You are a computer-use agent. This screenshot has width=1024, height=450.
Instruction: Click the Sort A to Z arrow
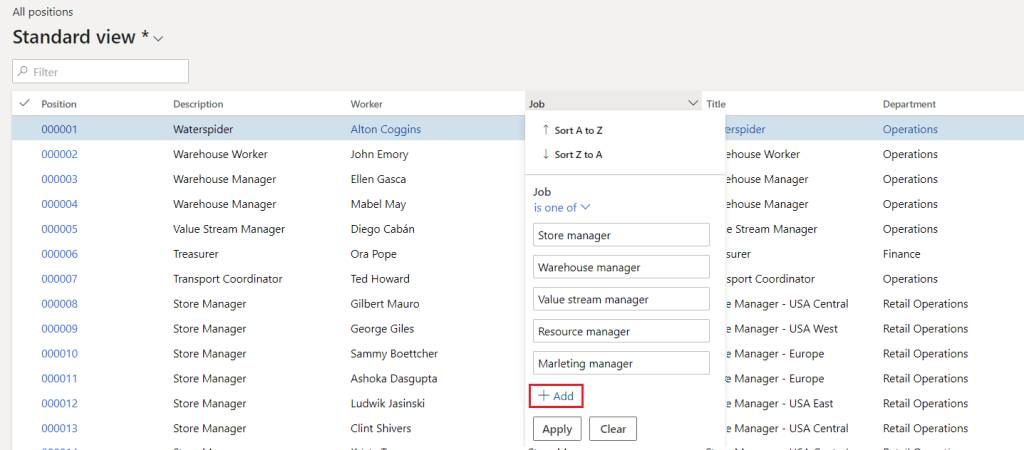click(x=545, y=130)
